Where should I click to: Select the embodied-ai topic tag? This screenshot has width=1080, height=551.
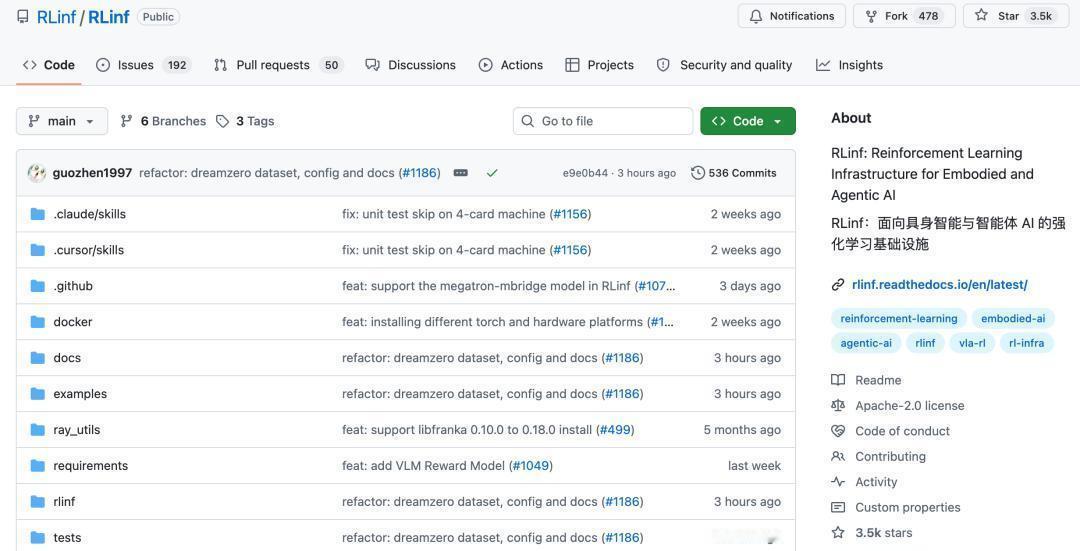click(1012, 318)
